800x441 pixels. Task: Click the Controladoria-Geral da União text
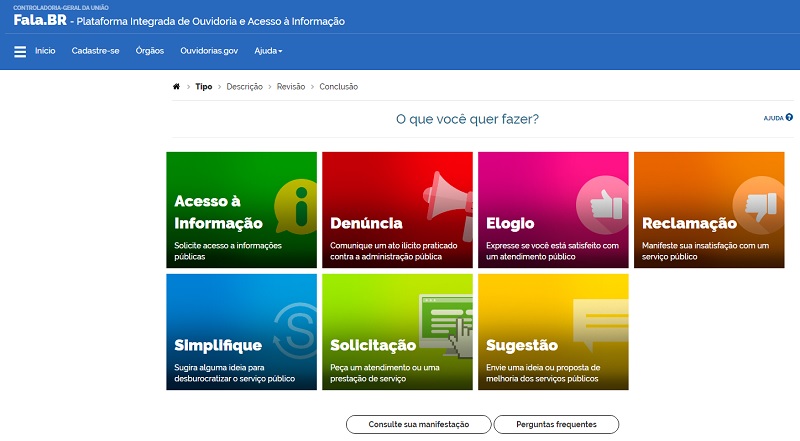(x=61, y=8)
